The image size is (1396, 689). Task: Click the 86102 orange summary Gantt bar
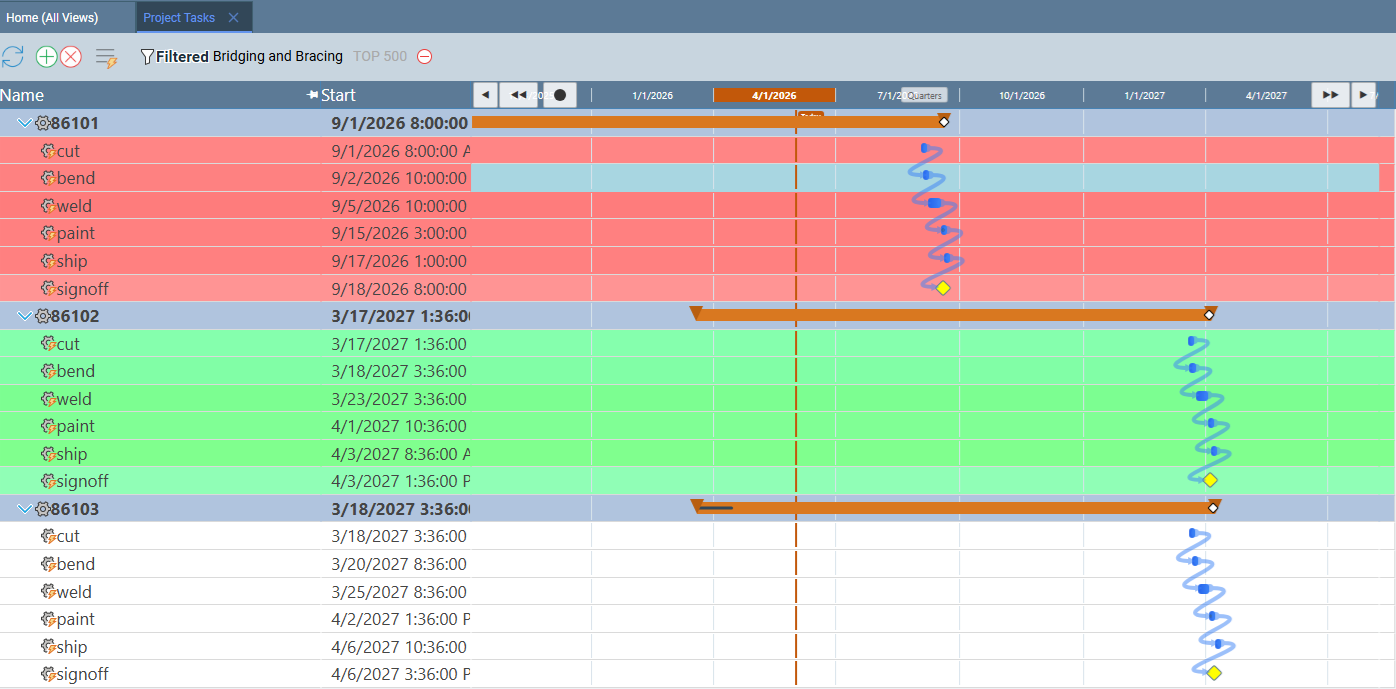click(953, 315)
